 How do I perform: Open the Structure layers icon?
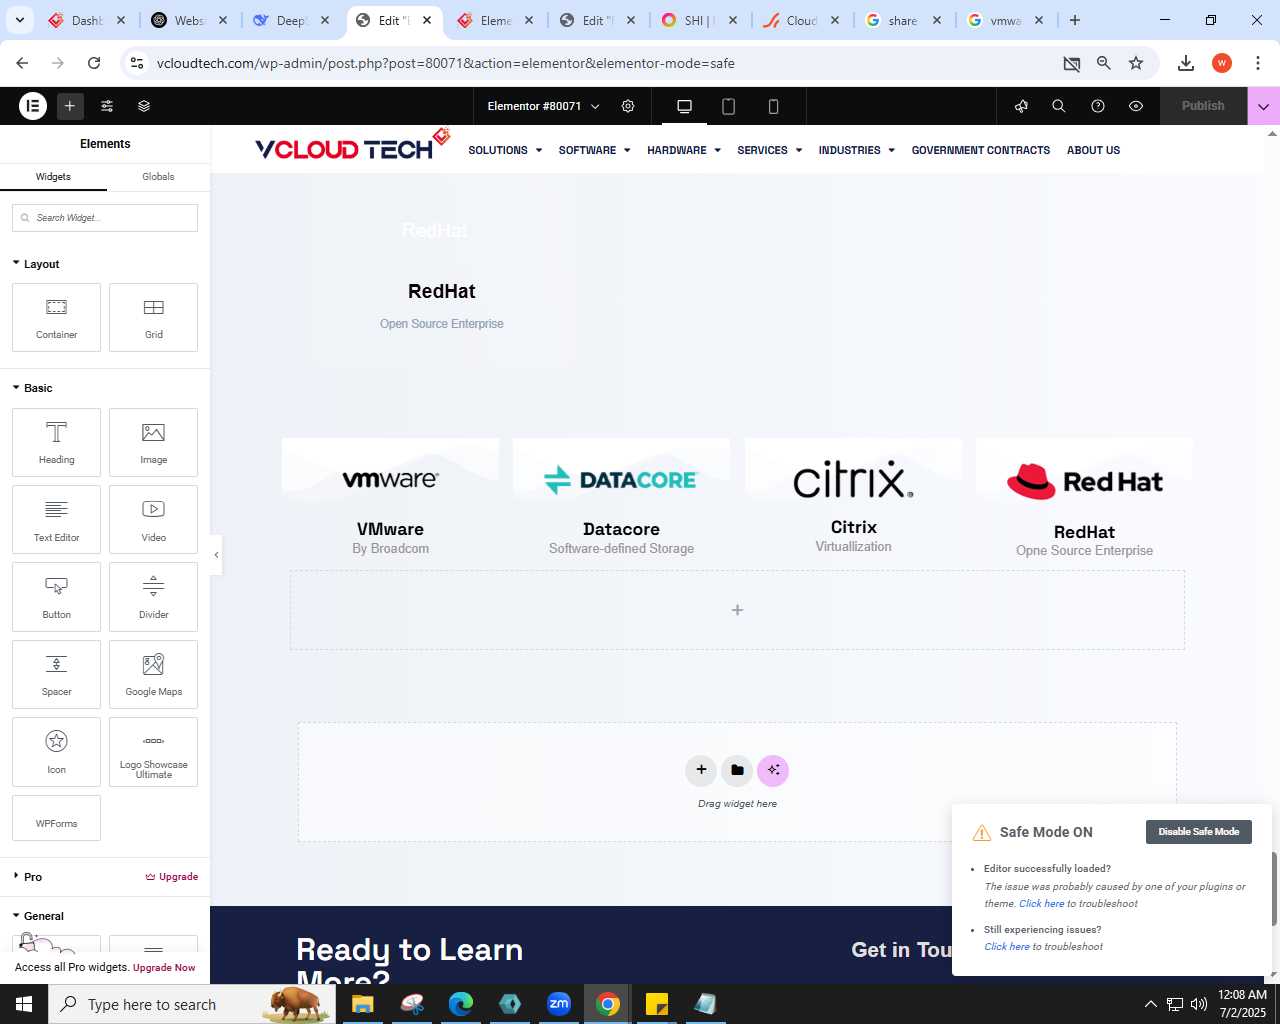tap(144, 106)
